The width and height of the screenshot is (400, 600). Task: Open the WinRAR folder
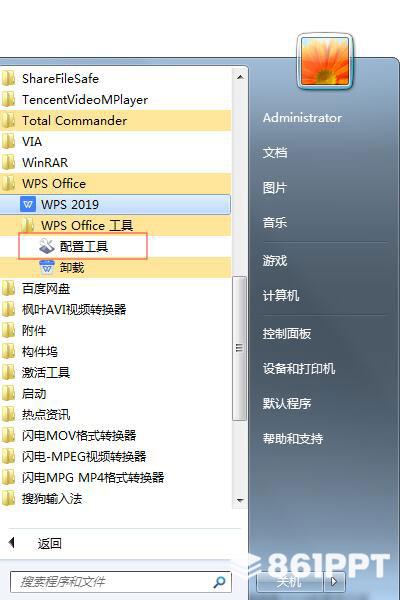(115, 163)
